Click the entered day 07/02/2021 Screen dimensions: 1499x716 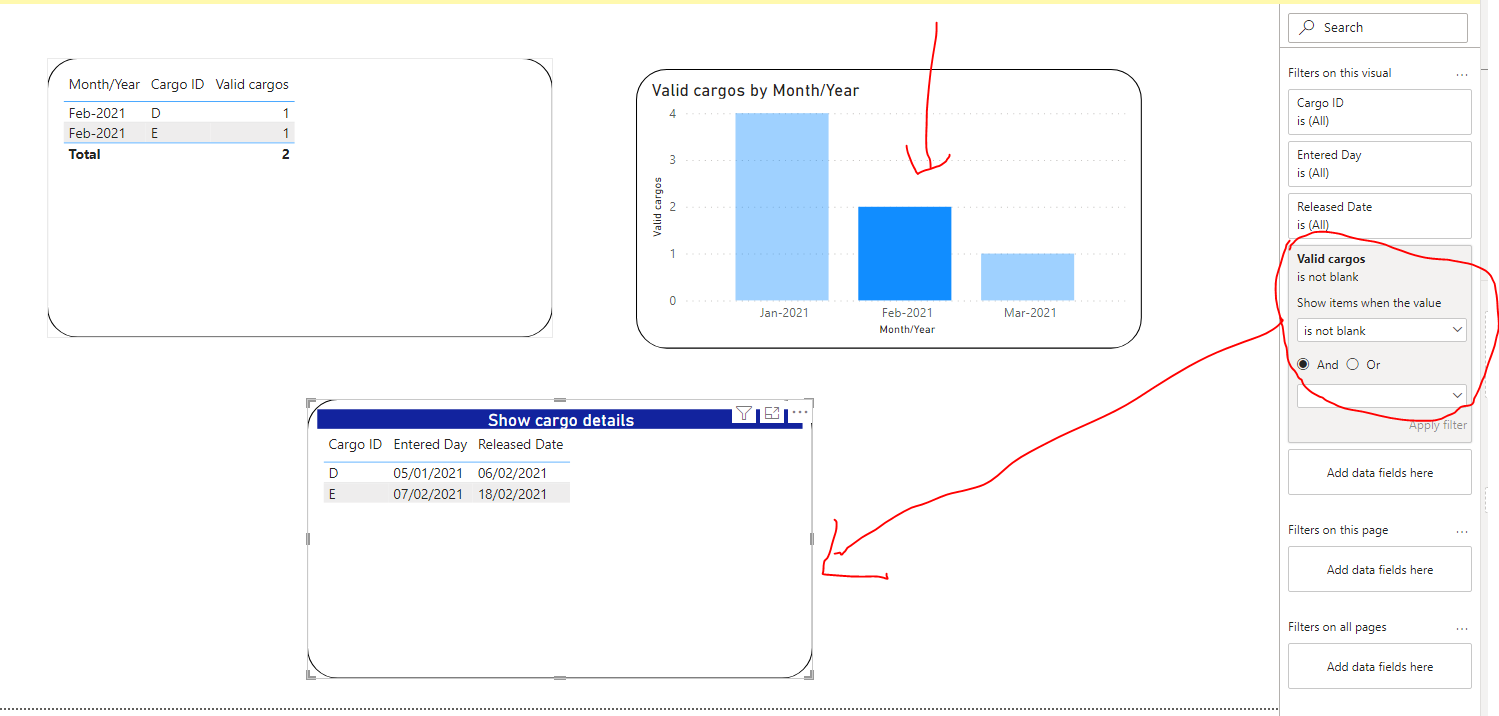point(428,493)
